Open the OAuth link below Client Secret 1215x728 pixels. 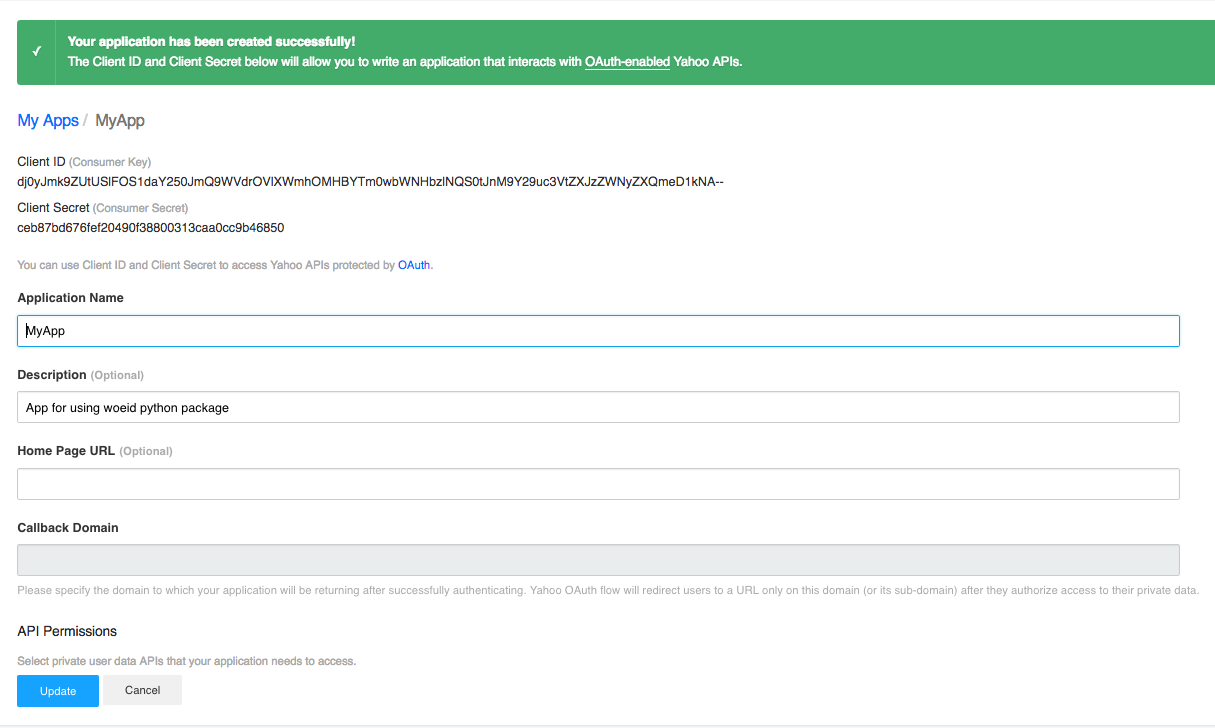tap(414, 266)
